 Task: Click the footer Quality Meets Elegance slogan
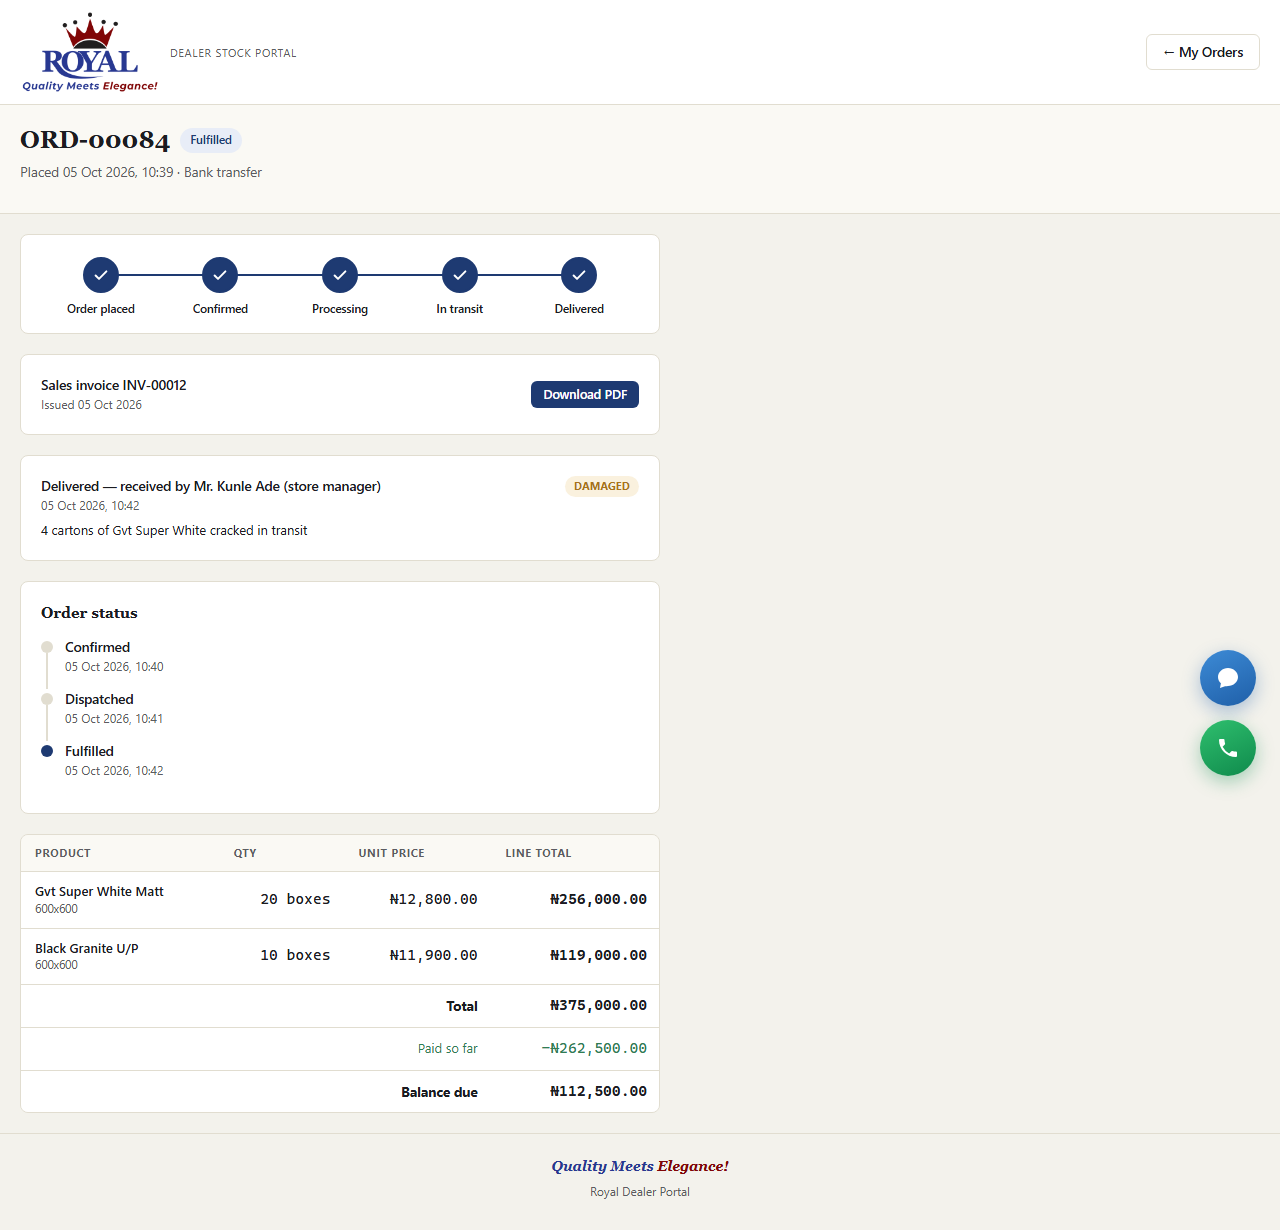coord(640,1166)
